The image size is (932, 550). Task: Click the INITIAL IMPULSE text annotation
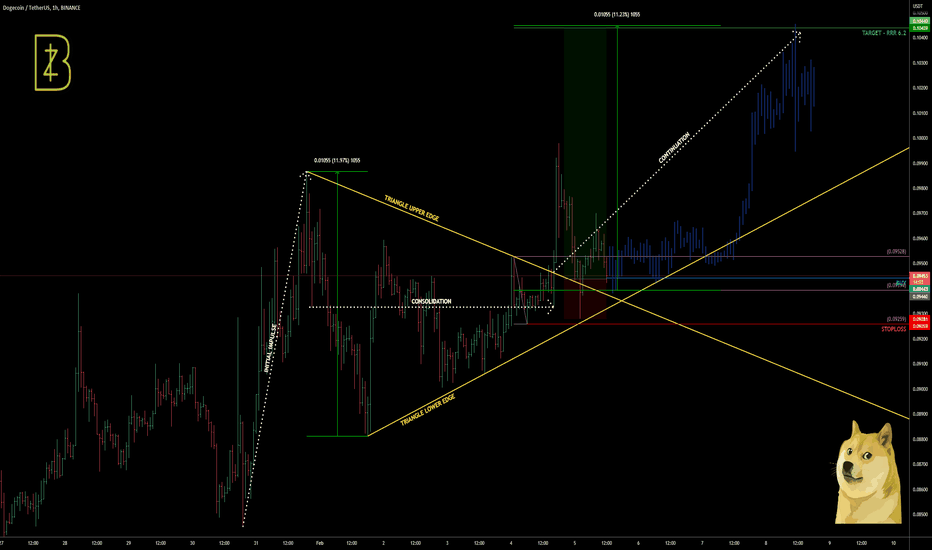tap(270, 348)
